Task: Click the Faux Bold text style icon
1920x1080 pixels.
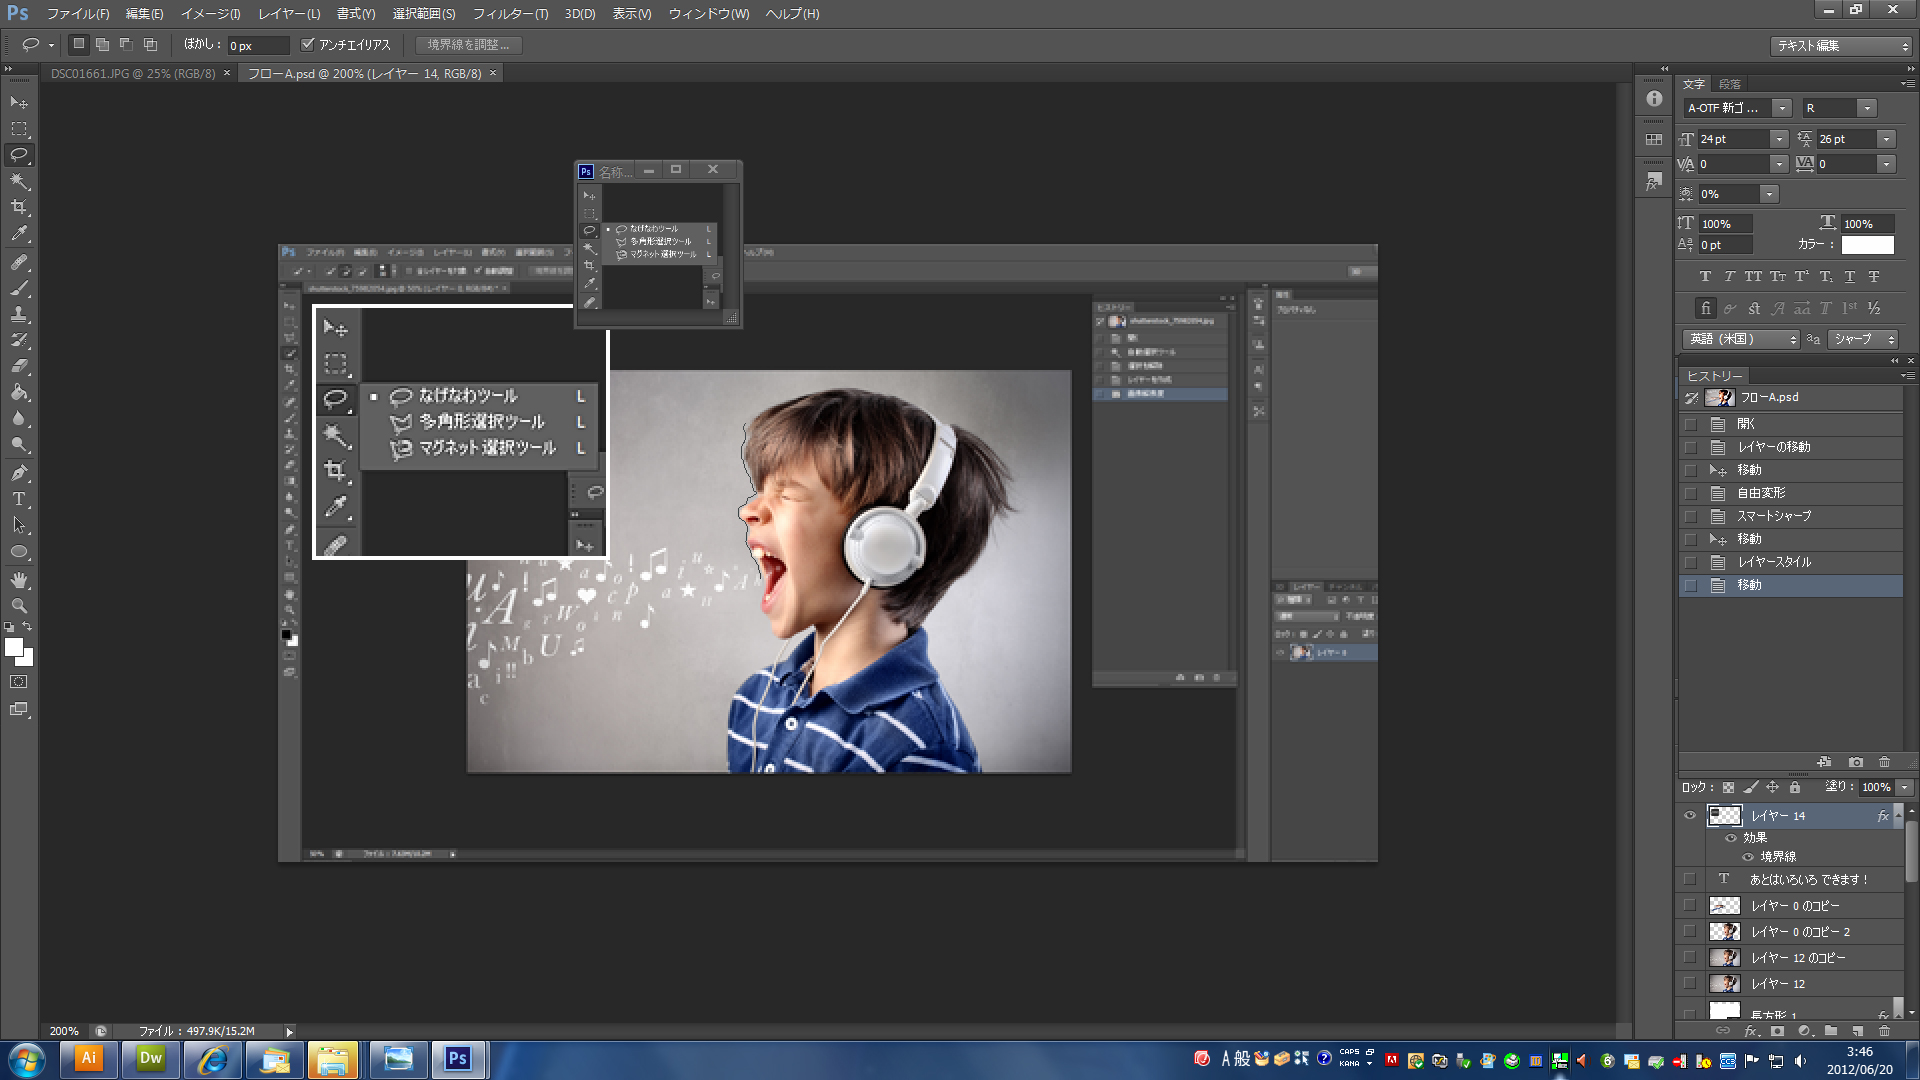Action: pyautogui.click(x=1705, y=277)
